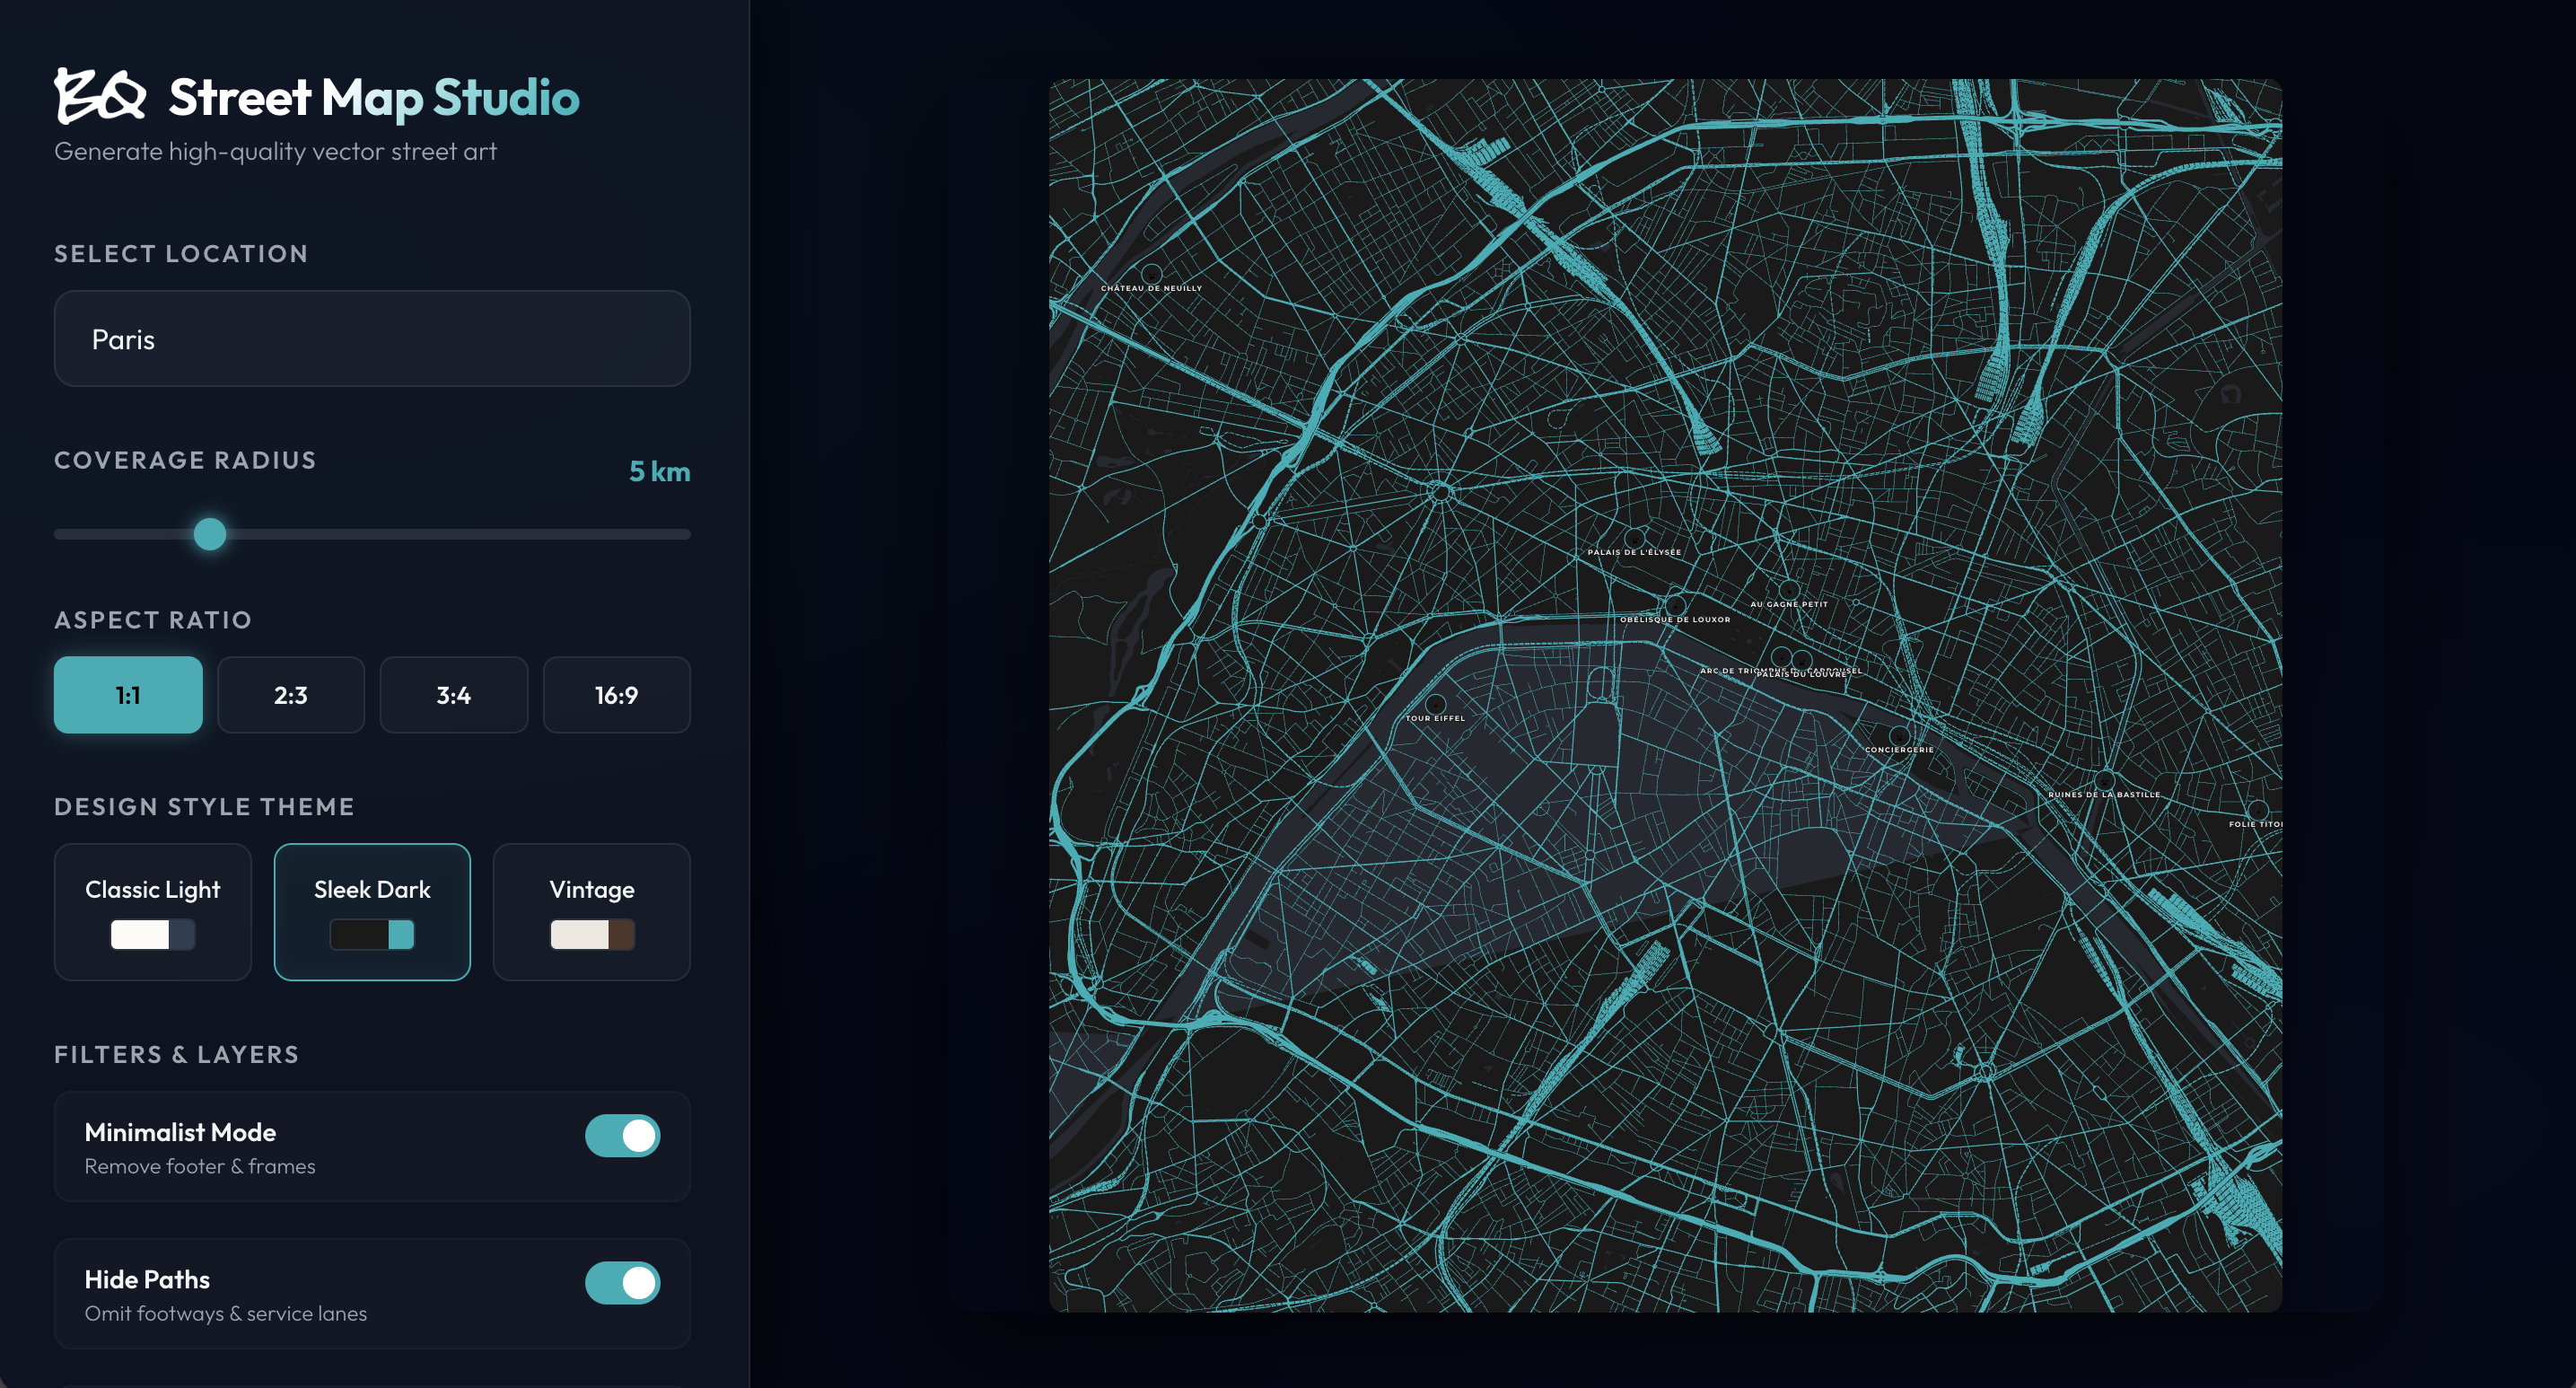Screen dimensions: 2576x1388
Task: Click the Sleek Dark color swatch
Action: point(372,935)
